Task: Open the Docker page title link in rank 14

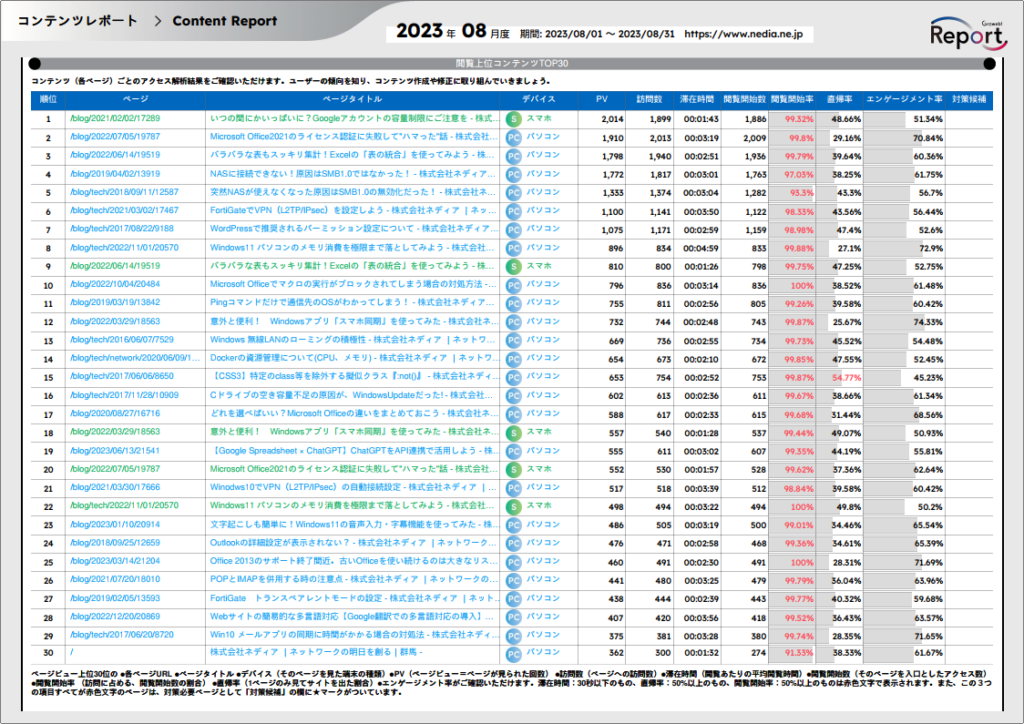Action: tap(354, 359)
